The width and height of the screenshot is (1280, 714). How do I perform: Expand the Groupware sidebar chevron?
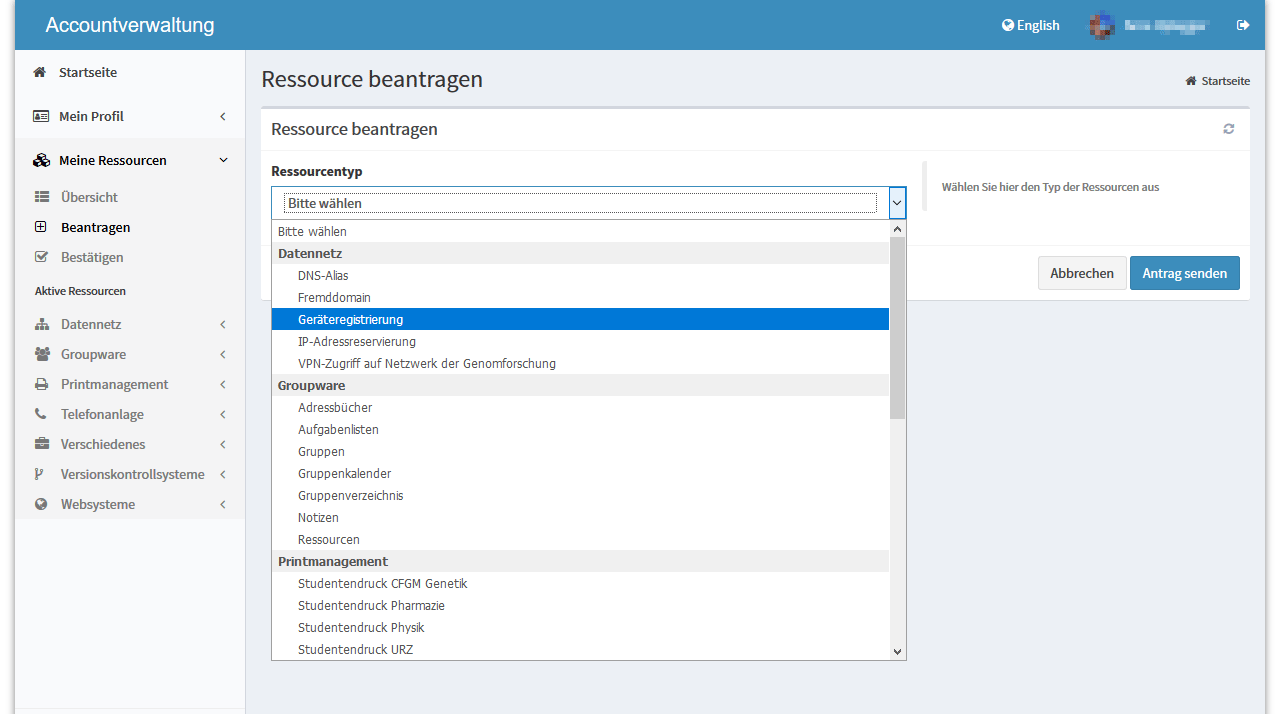pos(223,355)
